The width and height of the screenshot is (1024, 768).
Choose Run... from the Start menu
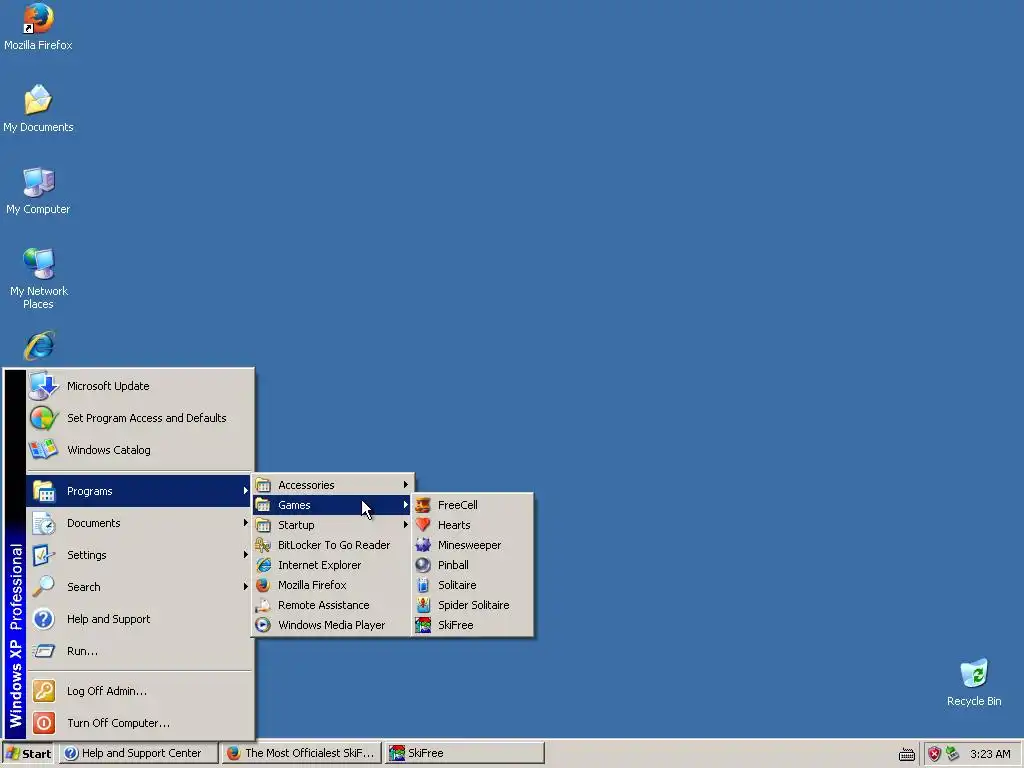point(139,650)
